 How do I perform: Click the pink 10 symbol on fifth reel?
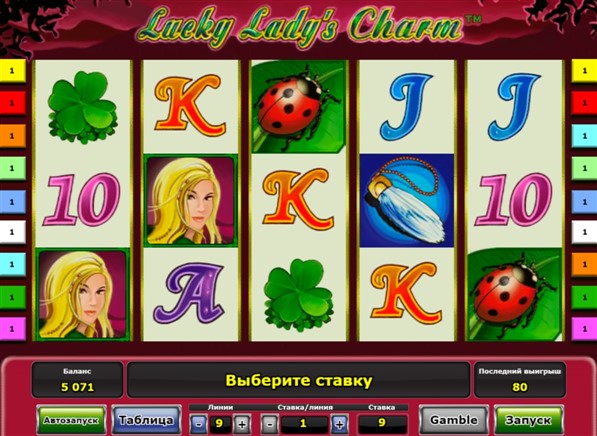514,200
